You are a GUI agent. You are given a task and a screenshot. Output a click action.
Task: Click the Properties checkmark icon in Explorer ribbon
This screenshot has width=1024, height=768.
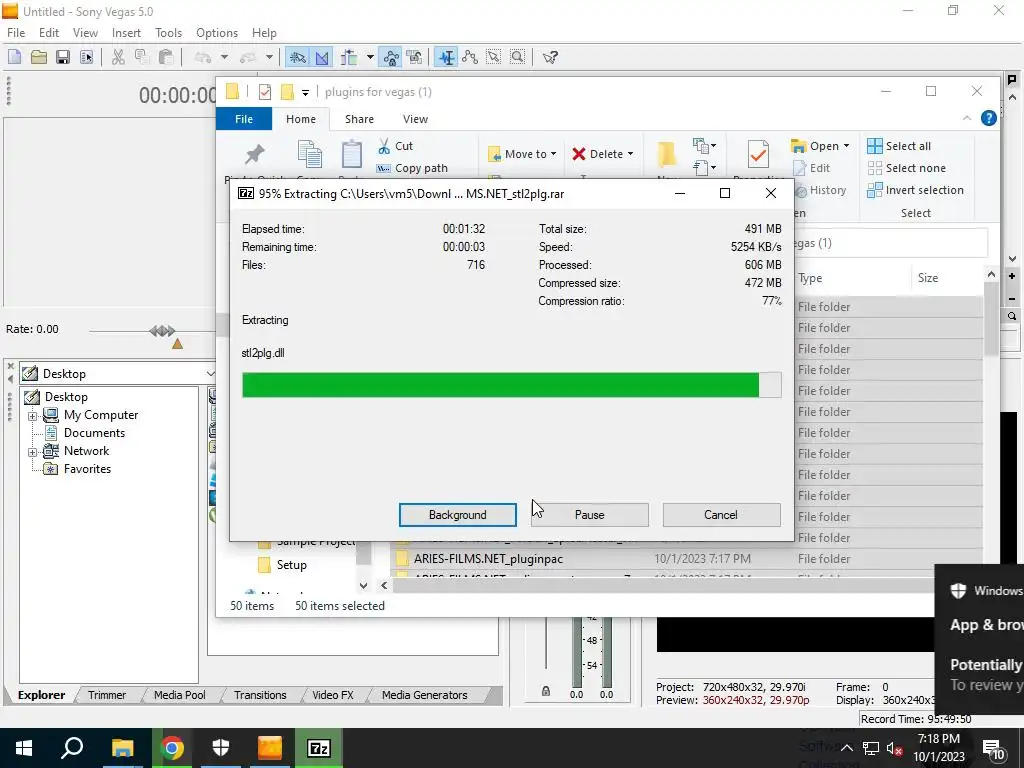[758, 155]
